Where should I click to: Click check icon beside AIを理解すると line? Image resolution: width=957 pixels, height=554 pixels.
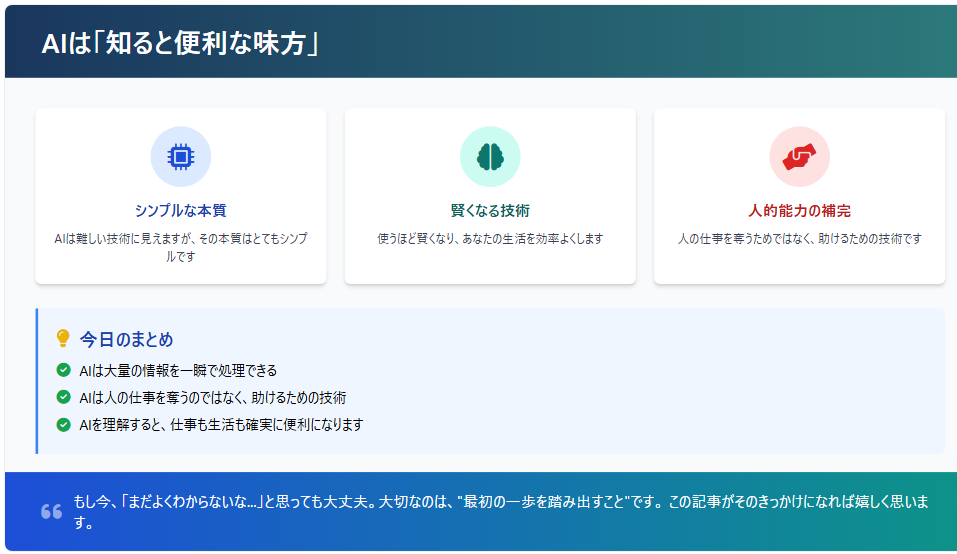click(64, 424)
